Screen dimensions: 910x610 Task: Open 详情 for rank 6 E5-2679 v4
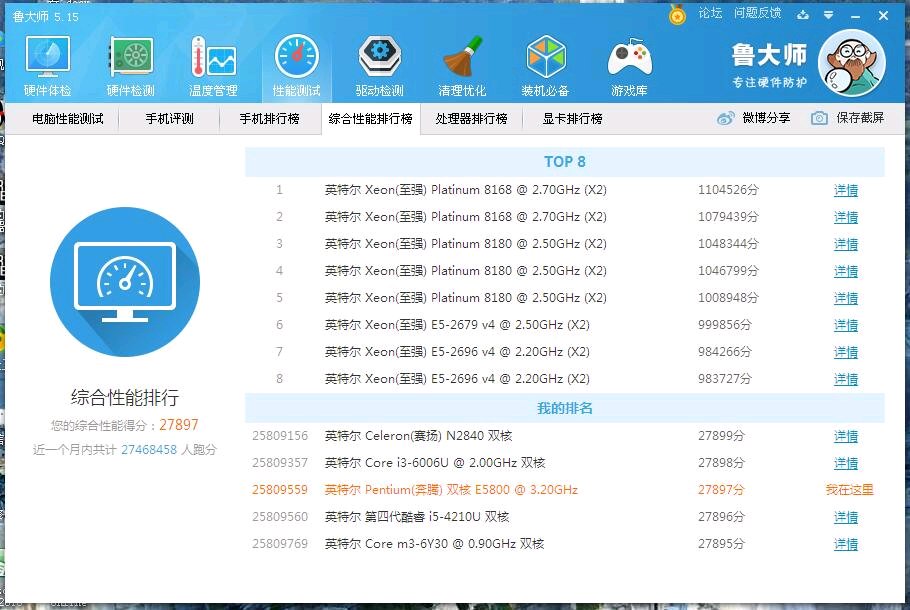[846, 326]
